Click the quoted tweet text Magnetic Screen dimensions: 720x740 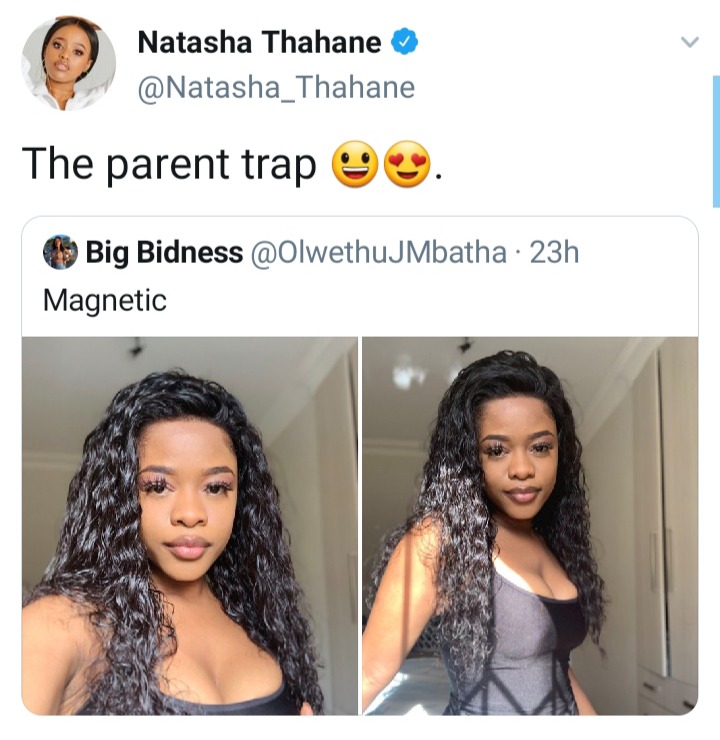coord(105,300)
